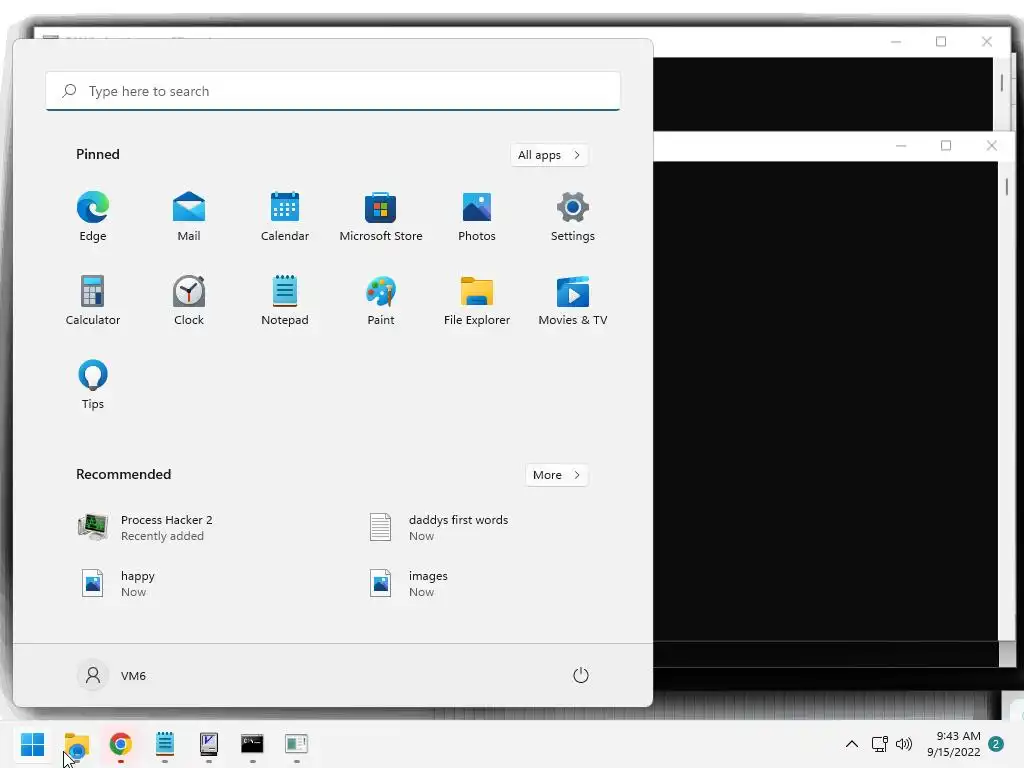Switch to the Command Prompt taskbar icon

(x=252, y=744)
